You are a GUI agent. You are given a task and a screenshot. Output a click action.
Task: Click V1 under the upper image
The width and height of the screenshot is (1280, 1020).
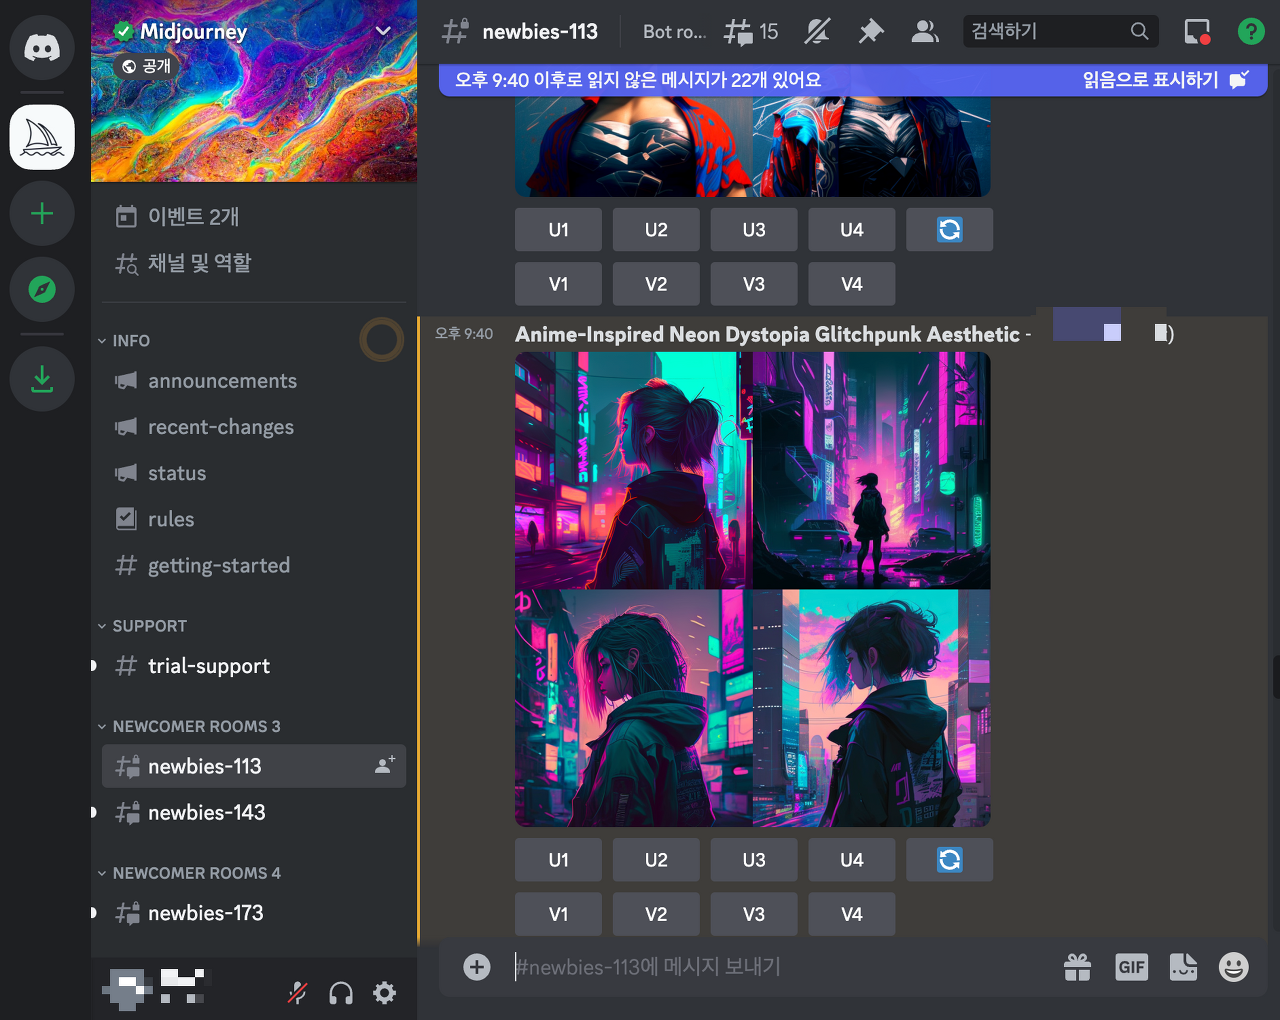point(558,284)
